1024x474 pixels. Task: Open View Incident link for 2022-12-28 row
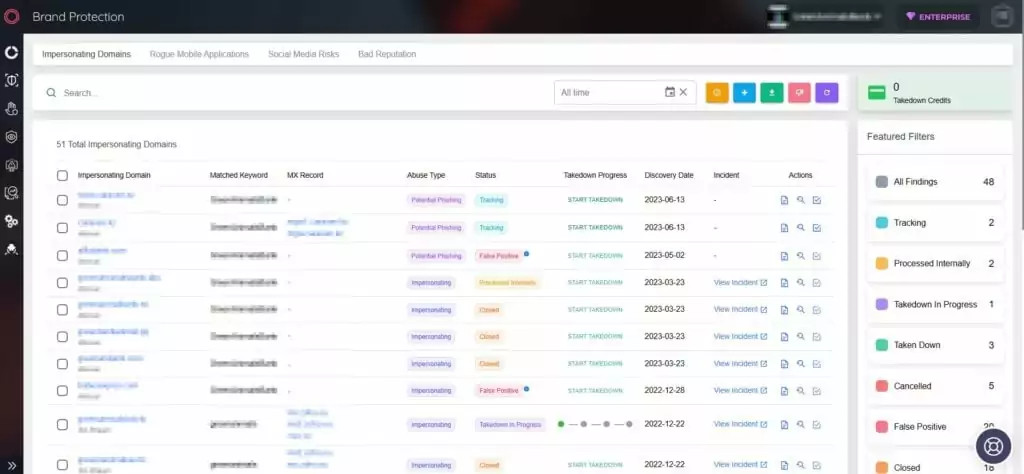740,390
